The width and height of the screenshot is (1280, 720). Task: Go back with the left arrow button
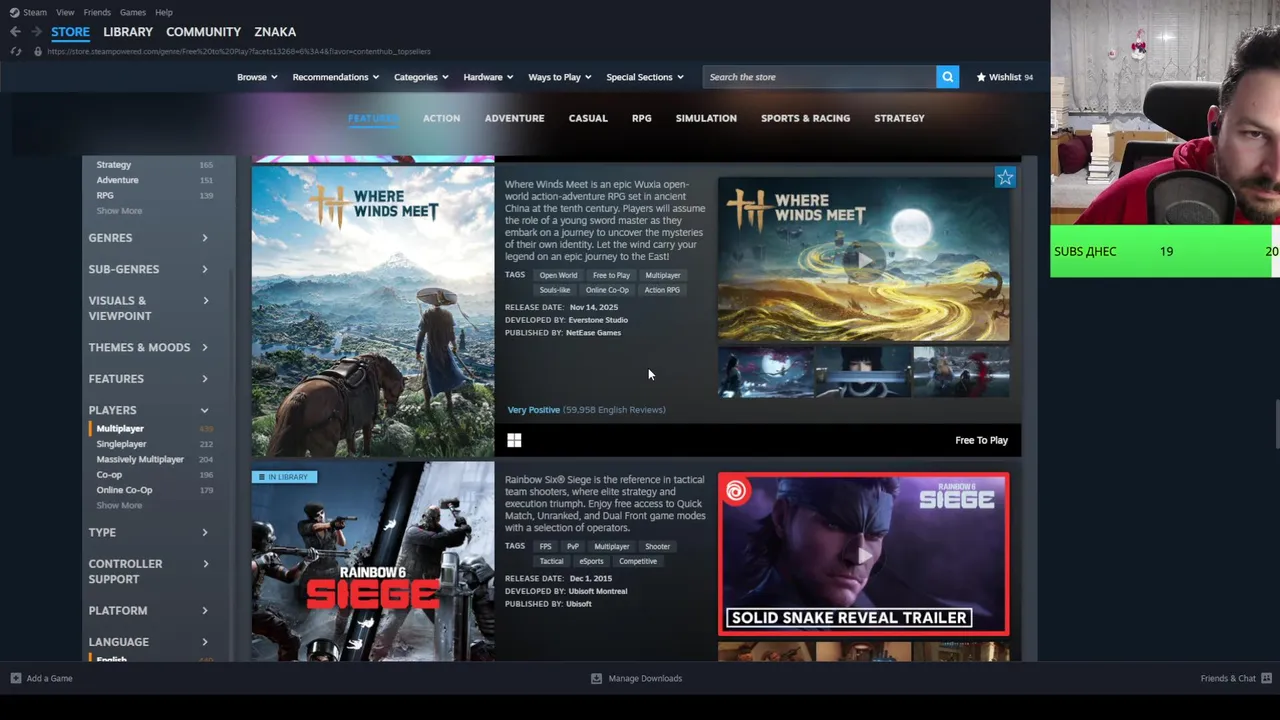[15, 32]
